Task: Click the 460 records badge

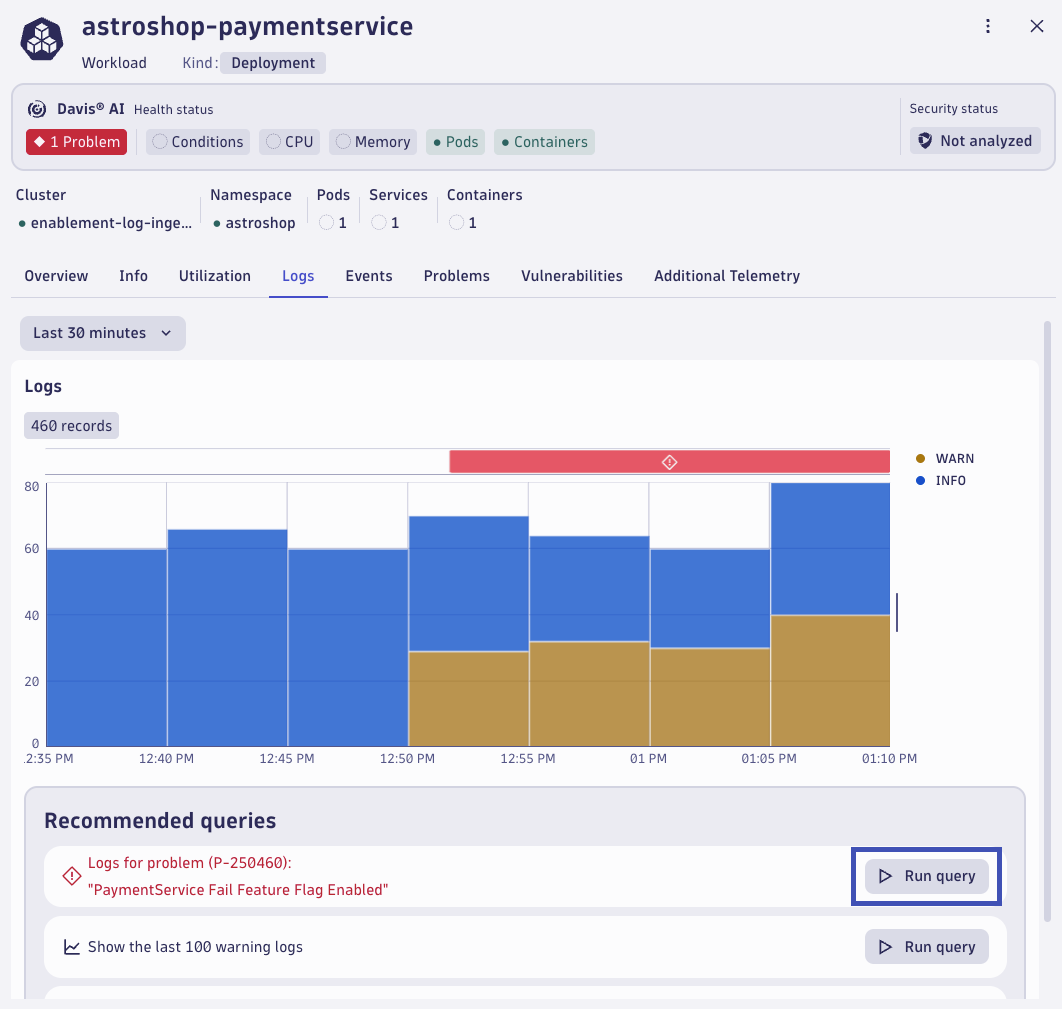Action: pos(71,426)
